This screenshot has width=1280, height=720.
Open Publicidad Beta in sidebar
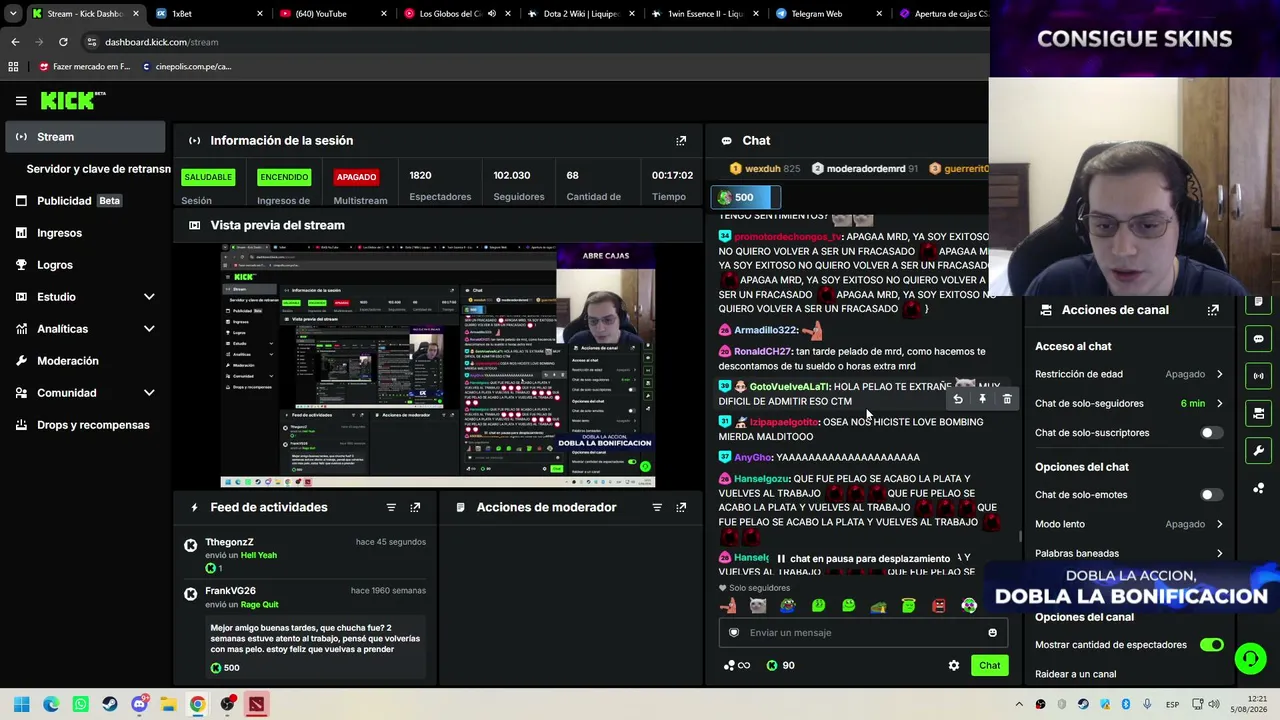point(85,201)
